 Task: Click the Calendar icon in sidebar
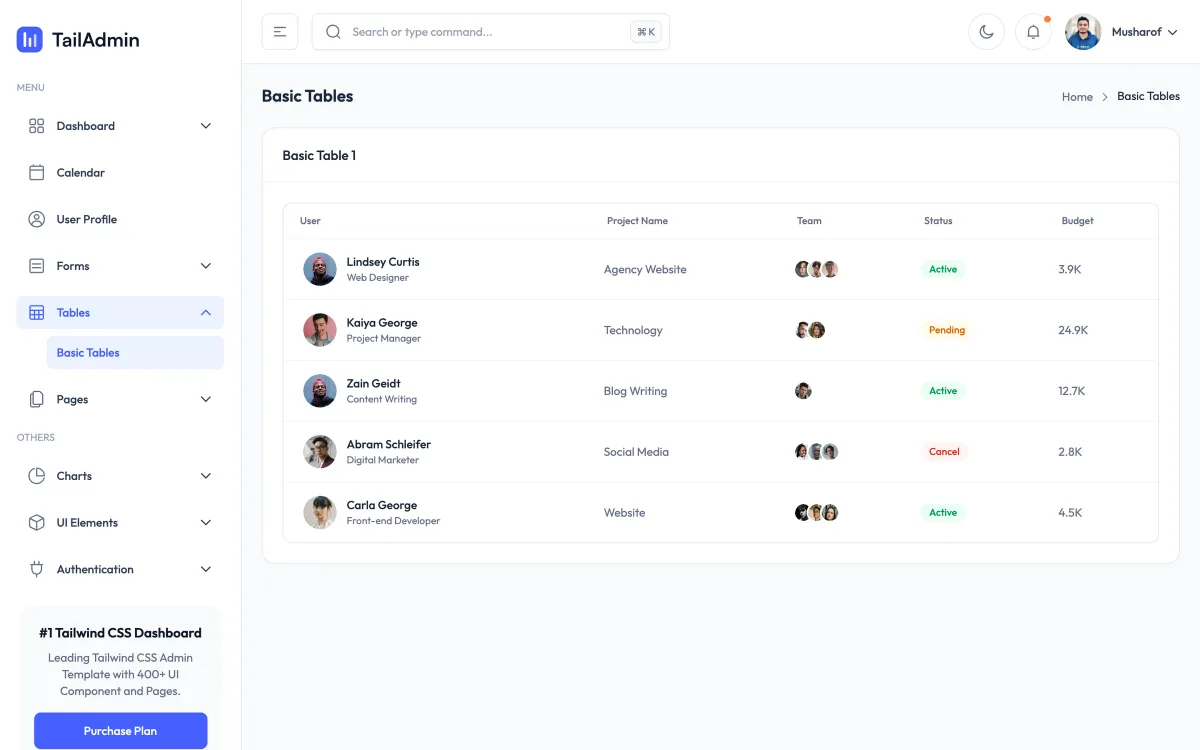[x=37, y=173]
